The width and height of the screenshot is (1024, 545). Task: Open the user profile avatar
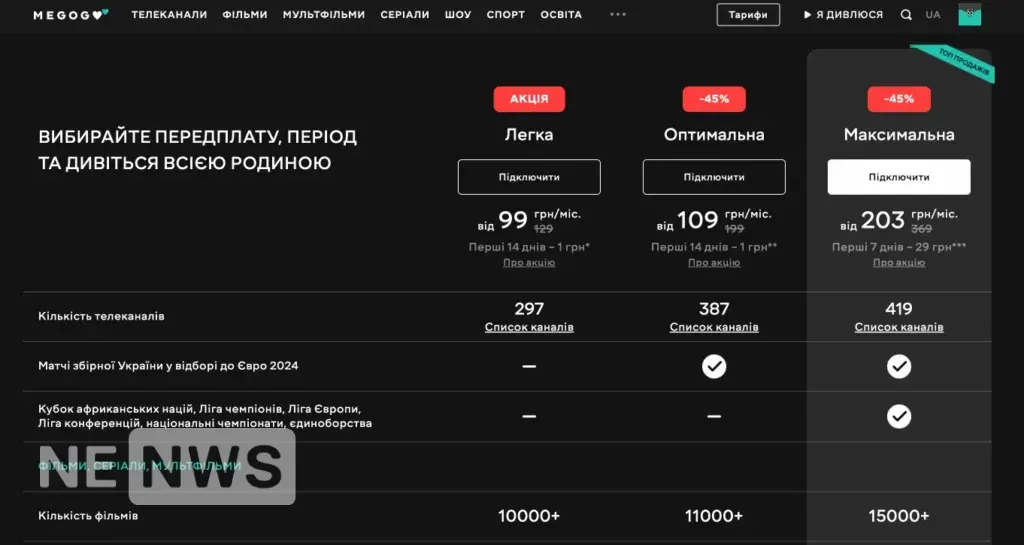(x=970, y=14)
